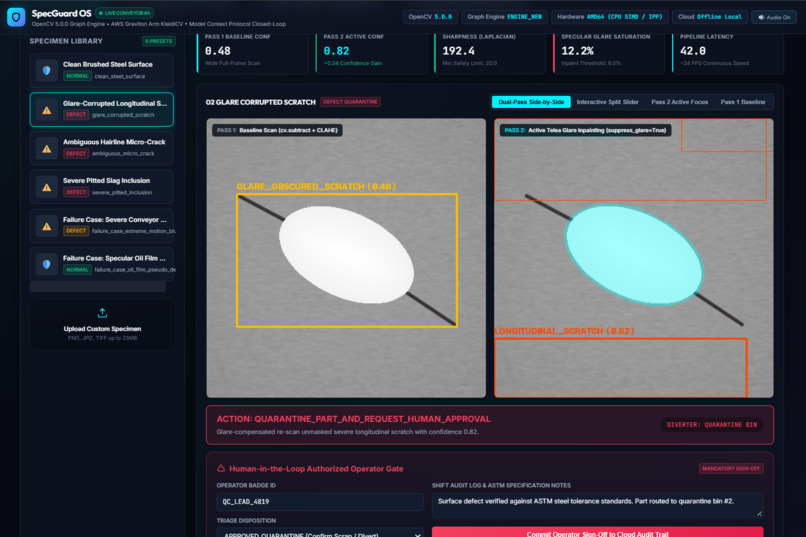Click the Pass 2 inpainted scan image
Viewport: 806px width, 537px height.
click(634, 258)
